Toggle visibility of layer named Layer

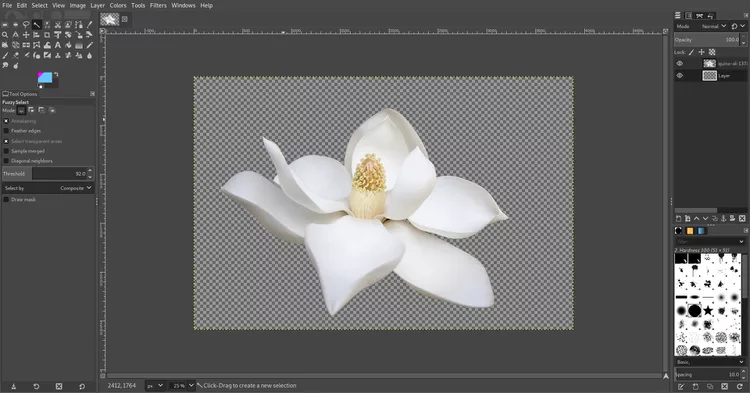[680, 76]
